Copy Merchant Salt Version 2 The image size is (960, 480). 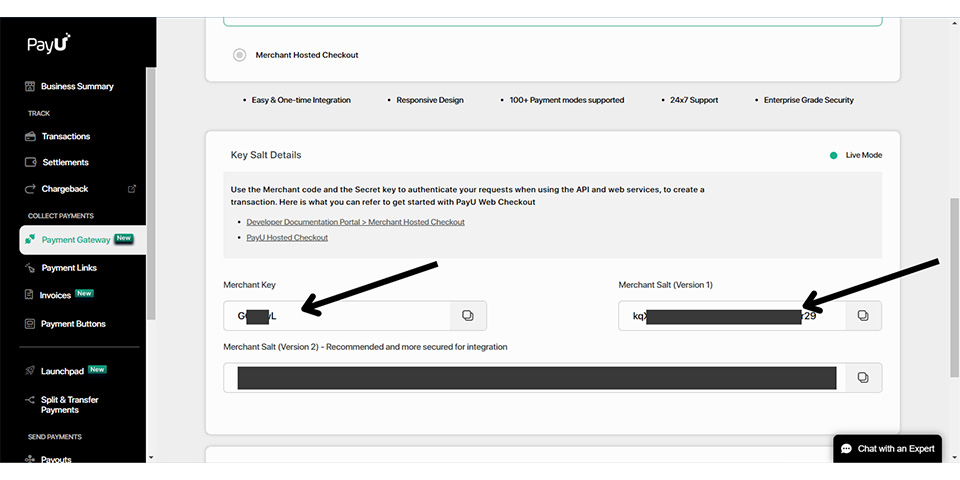(863, 378)
